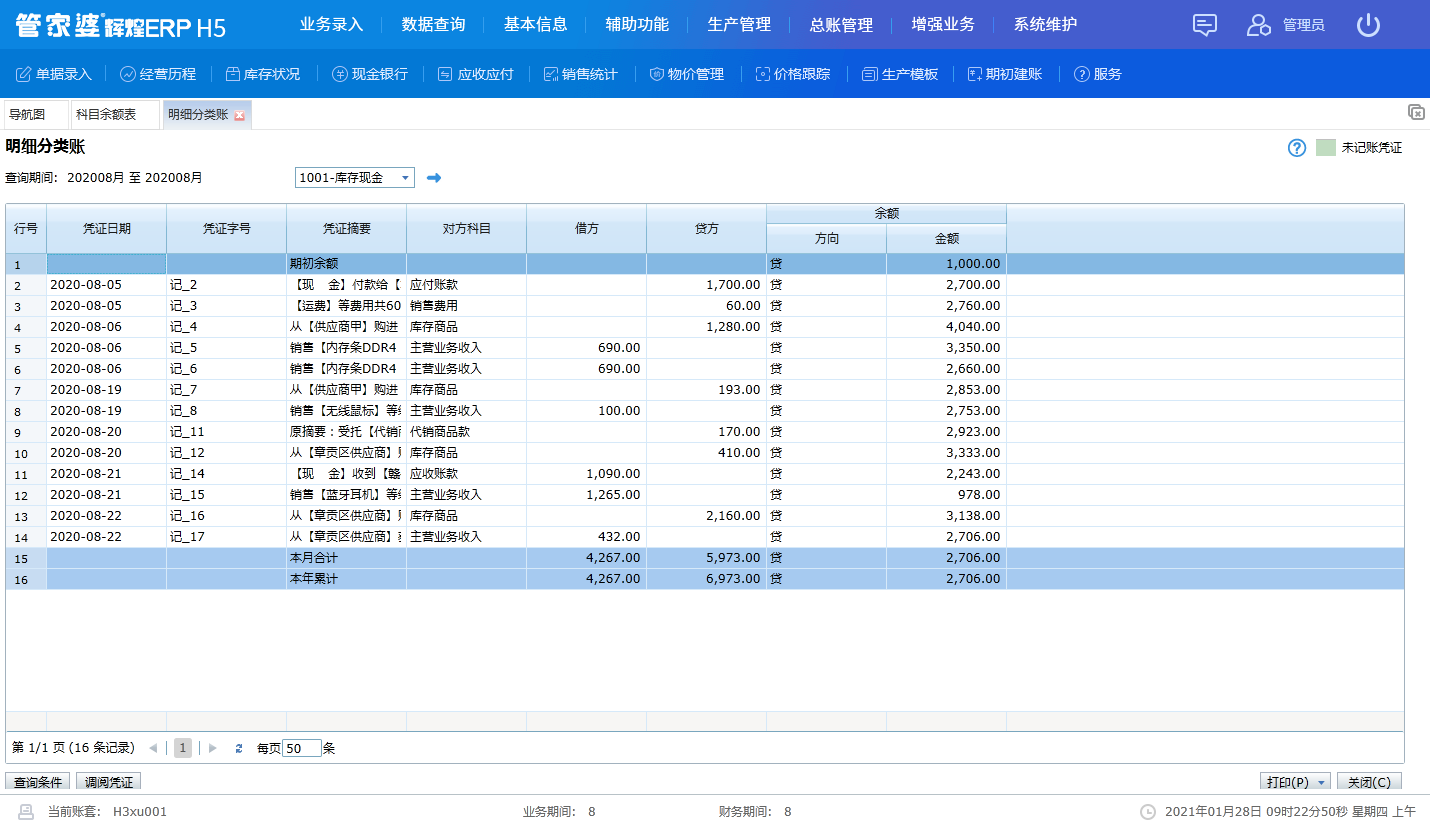Click the 本年累计 row label

click(x=347, y=579)
